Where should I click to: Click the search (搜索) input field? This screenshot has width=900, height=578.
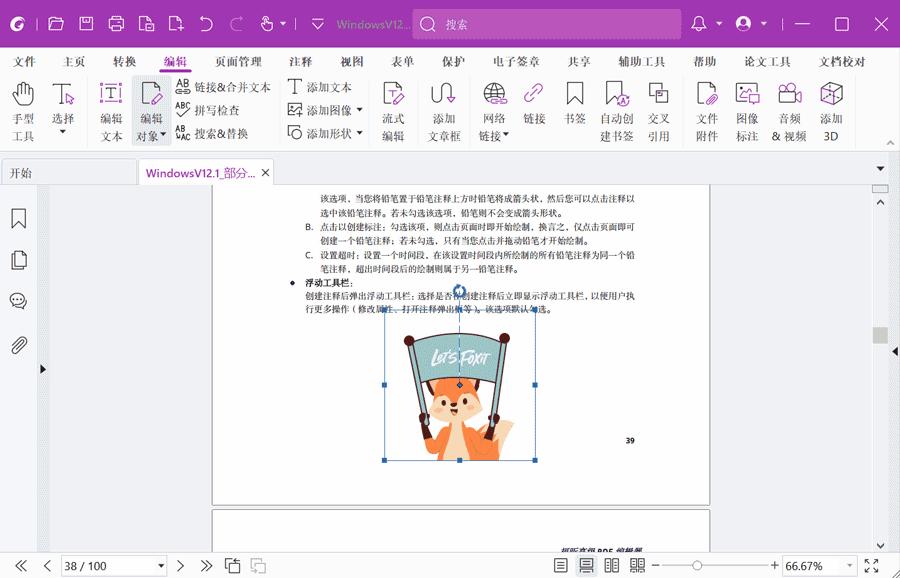(x=546, y=24)
